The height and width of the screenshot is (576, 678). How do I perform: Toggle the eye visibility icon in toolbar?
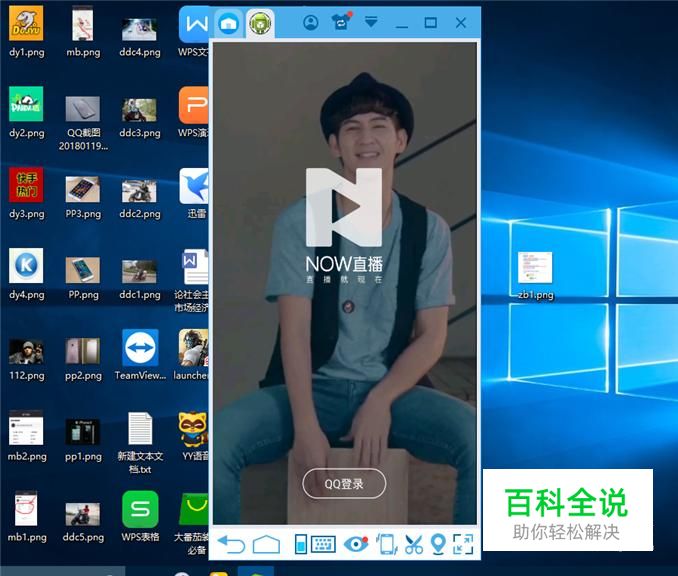click(356, 544)
